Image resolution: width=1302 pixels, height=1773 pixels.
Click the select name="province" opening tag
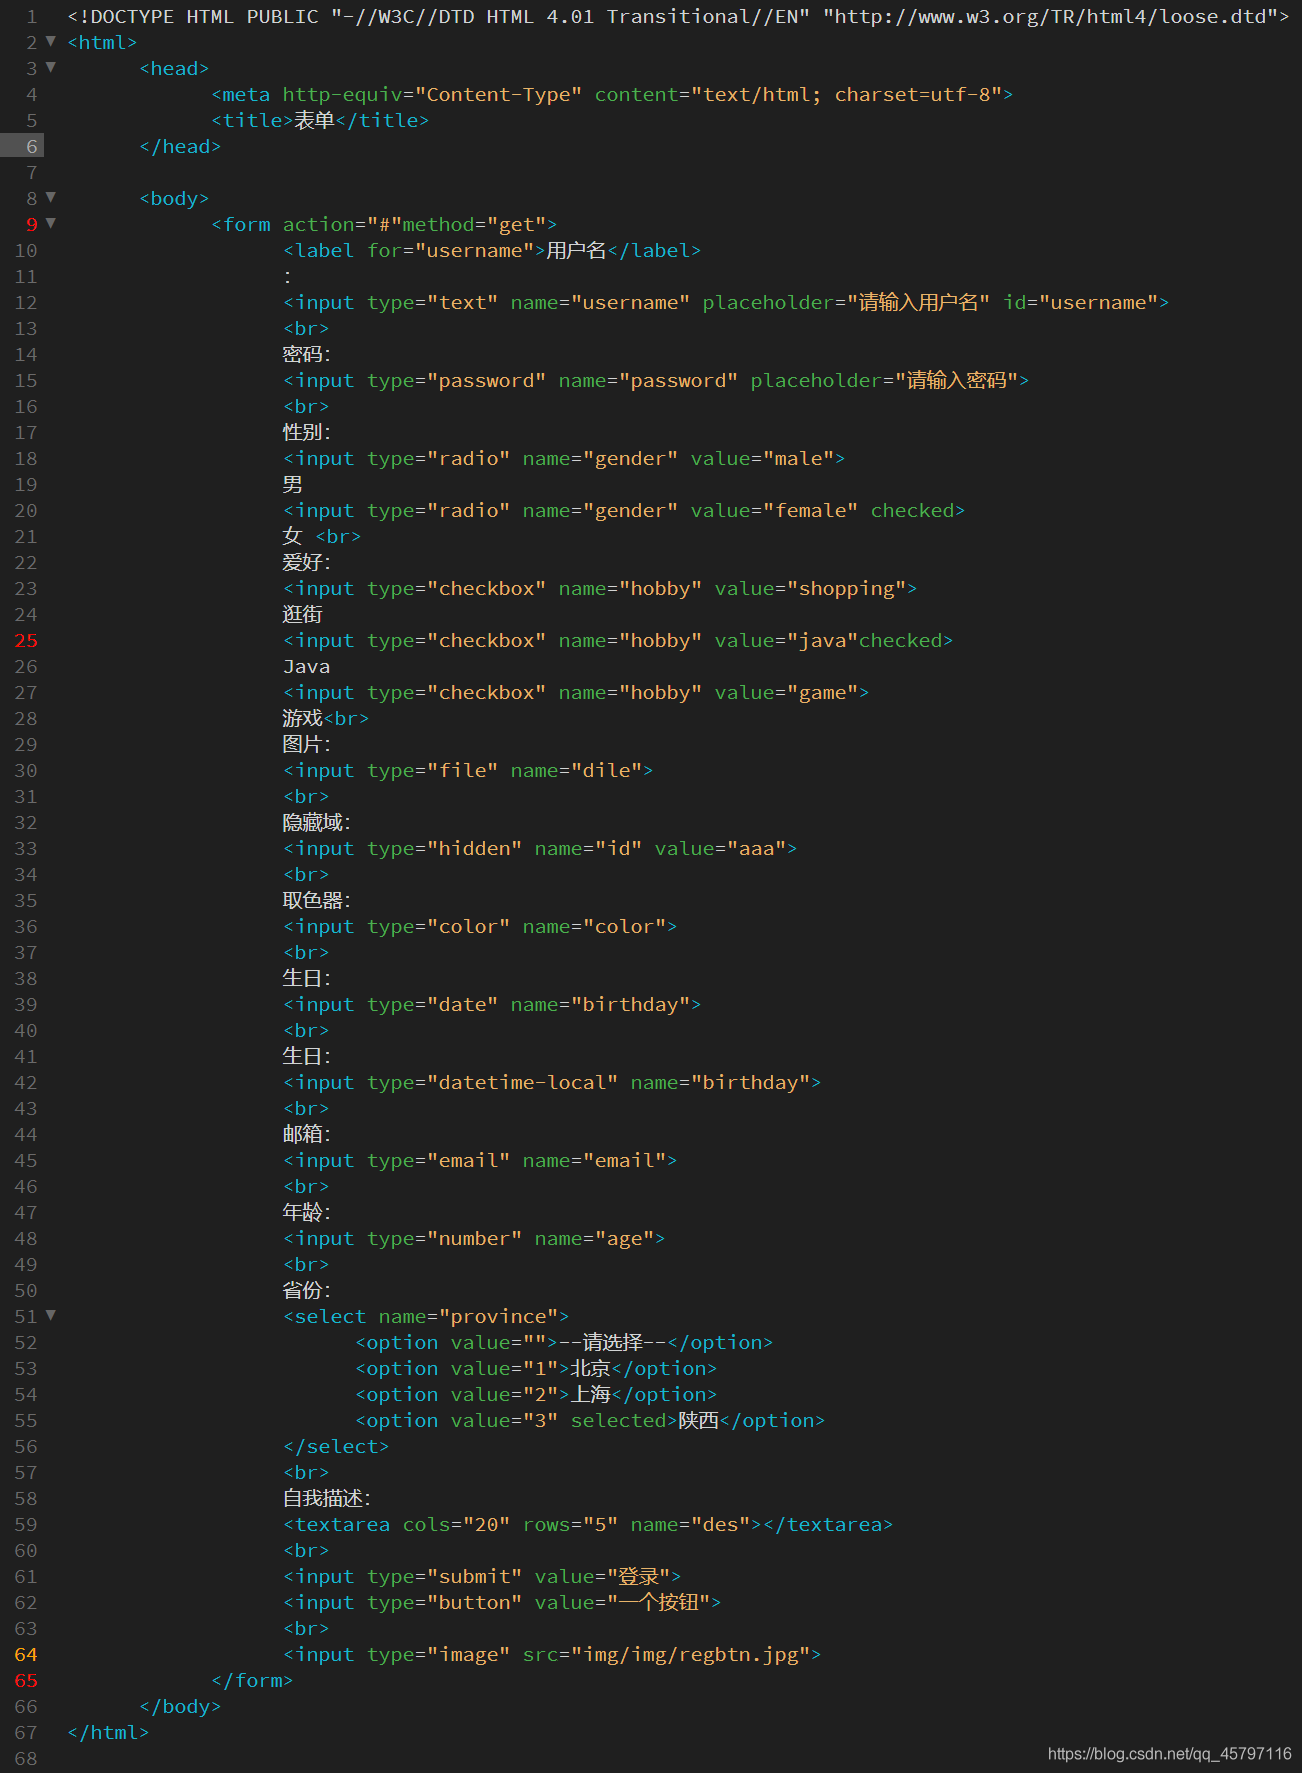point(426,1316)
